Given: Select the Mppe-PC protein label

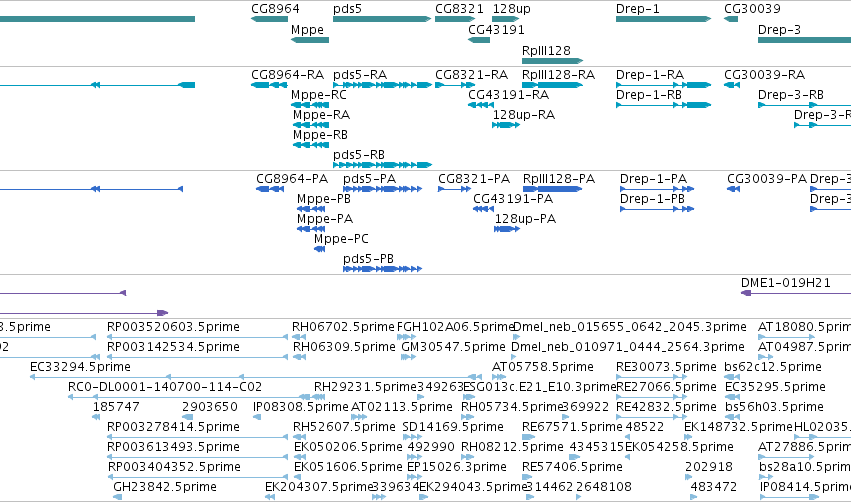Looking at the screenshot, I should click(x=341, y=239).
